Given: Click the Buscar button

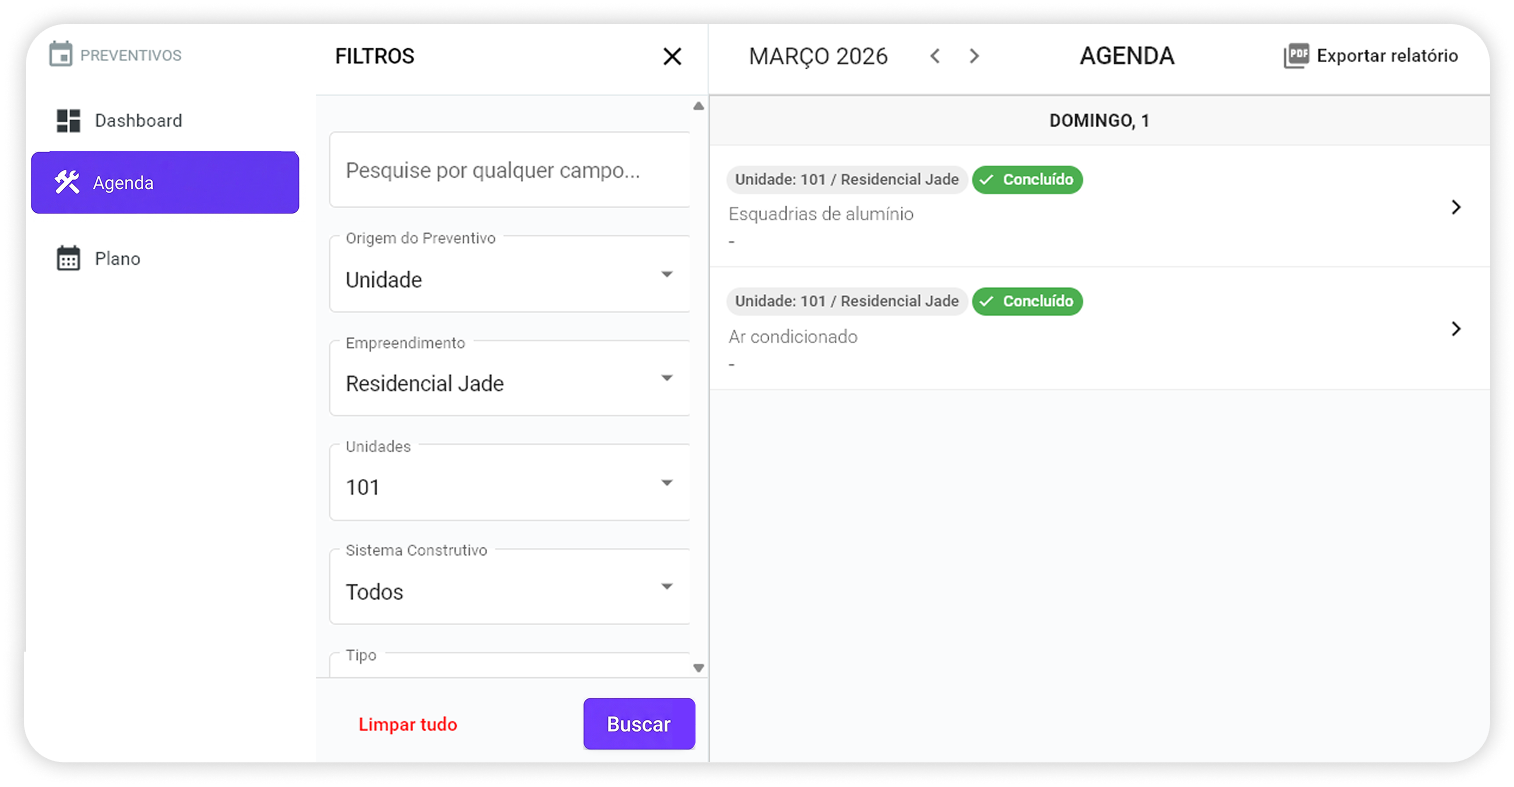Looking at the screenshot, I should (x=639, y=723).
